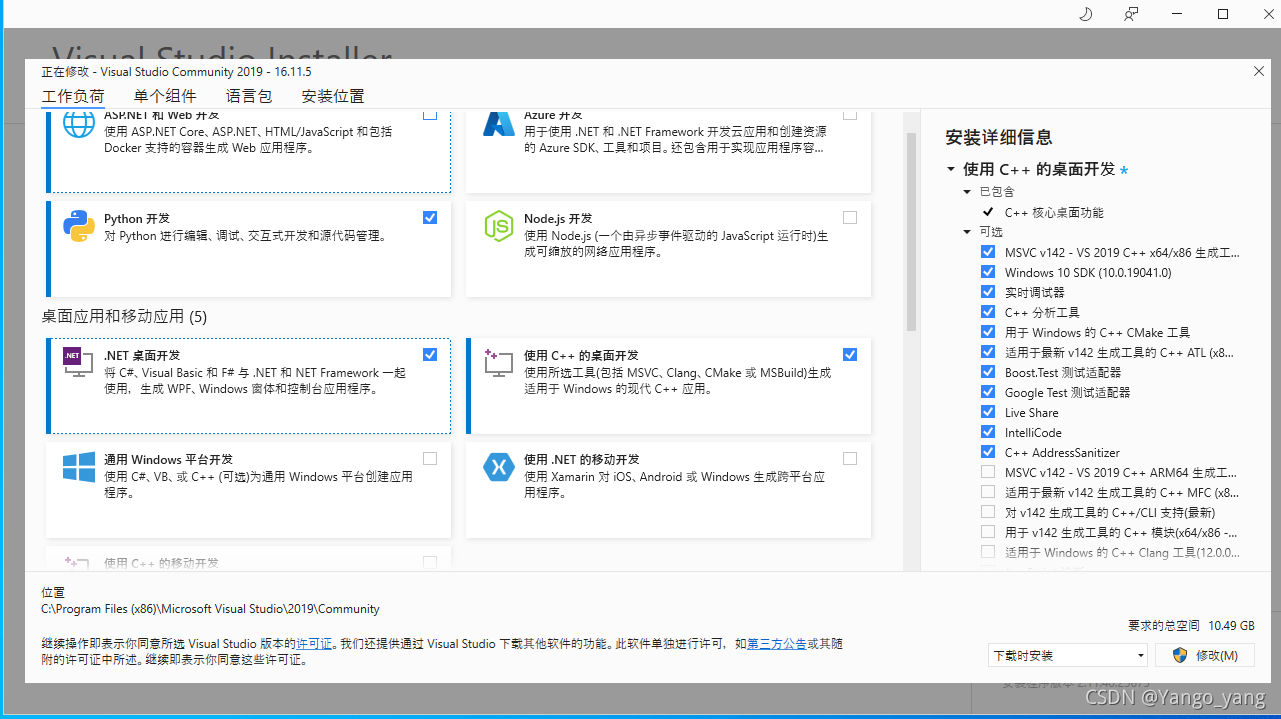Check MSVC v142 ARM64 生成工具 option

[x=988, y=472]
